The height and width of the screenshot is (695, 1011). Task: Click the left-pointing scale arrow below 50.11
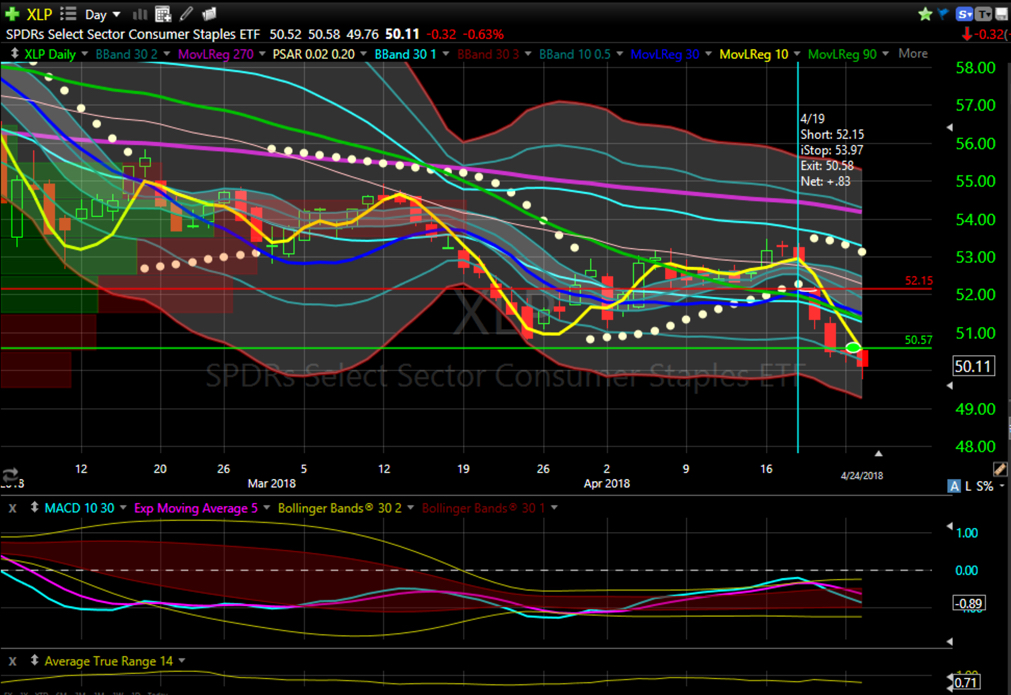[949, 386]
